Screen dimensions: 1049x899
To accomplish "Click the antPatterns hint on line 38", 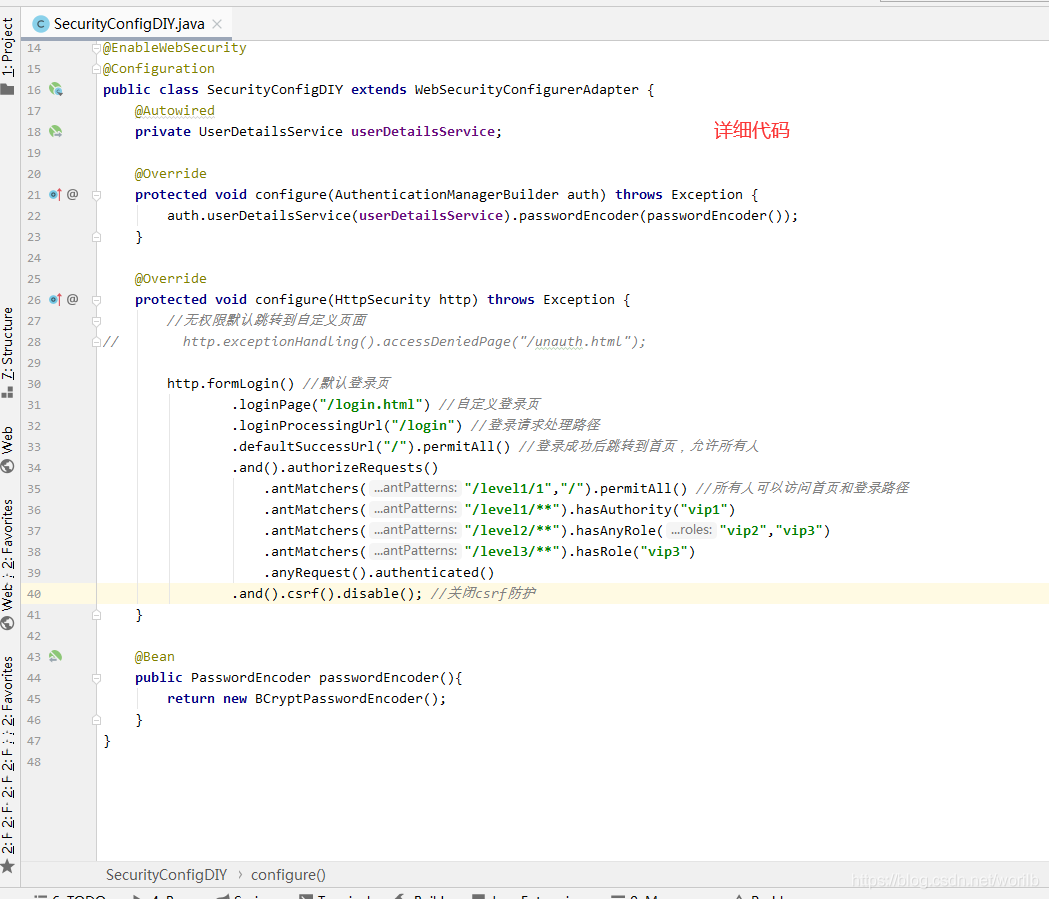I will tap(415, 551).
